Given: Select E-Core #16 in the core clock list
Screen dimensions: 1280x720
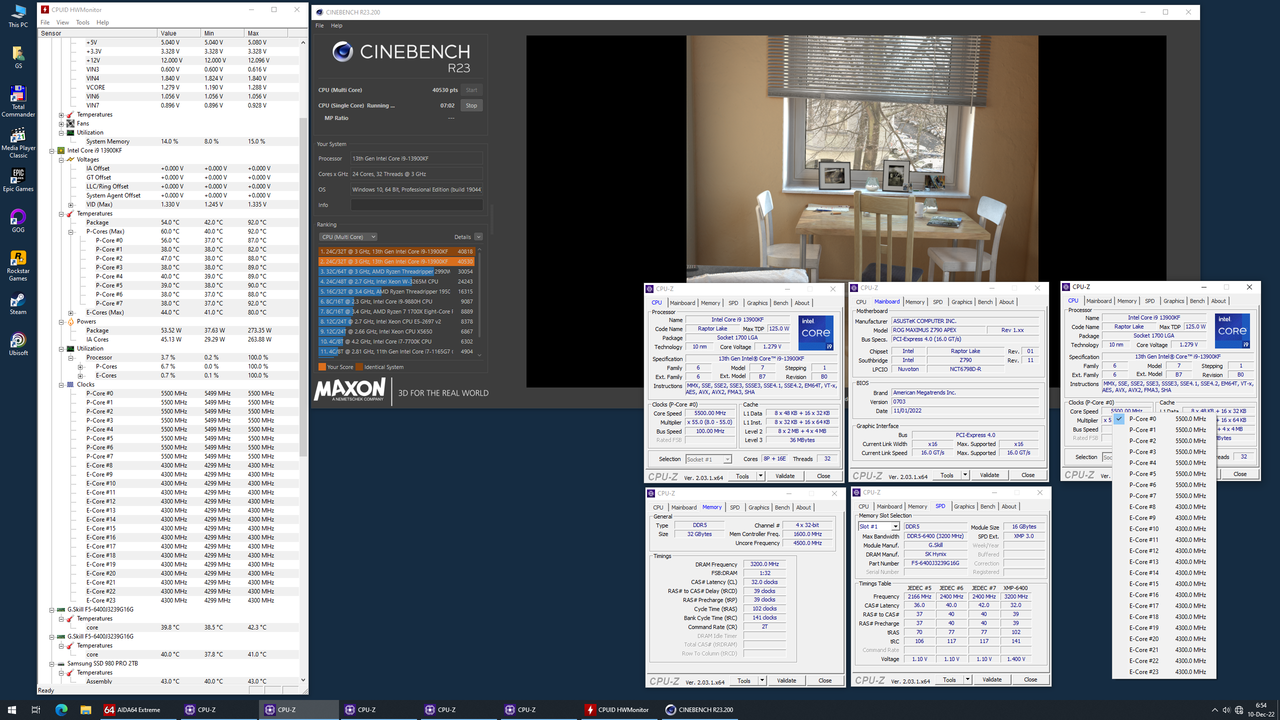Looking at the screenshot, I should [1164, 595].
